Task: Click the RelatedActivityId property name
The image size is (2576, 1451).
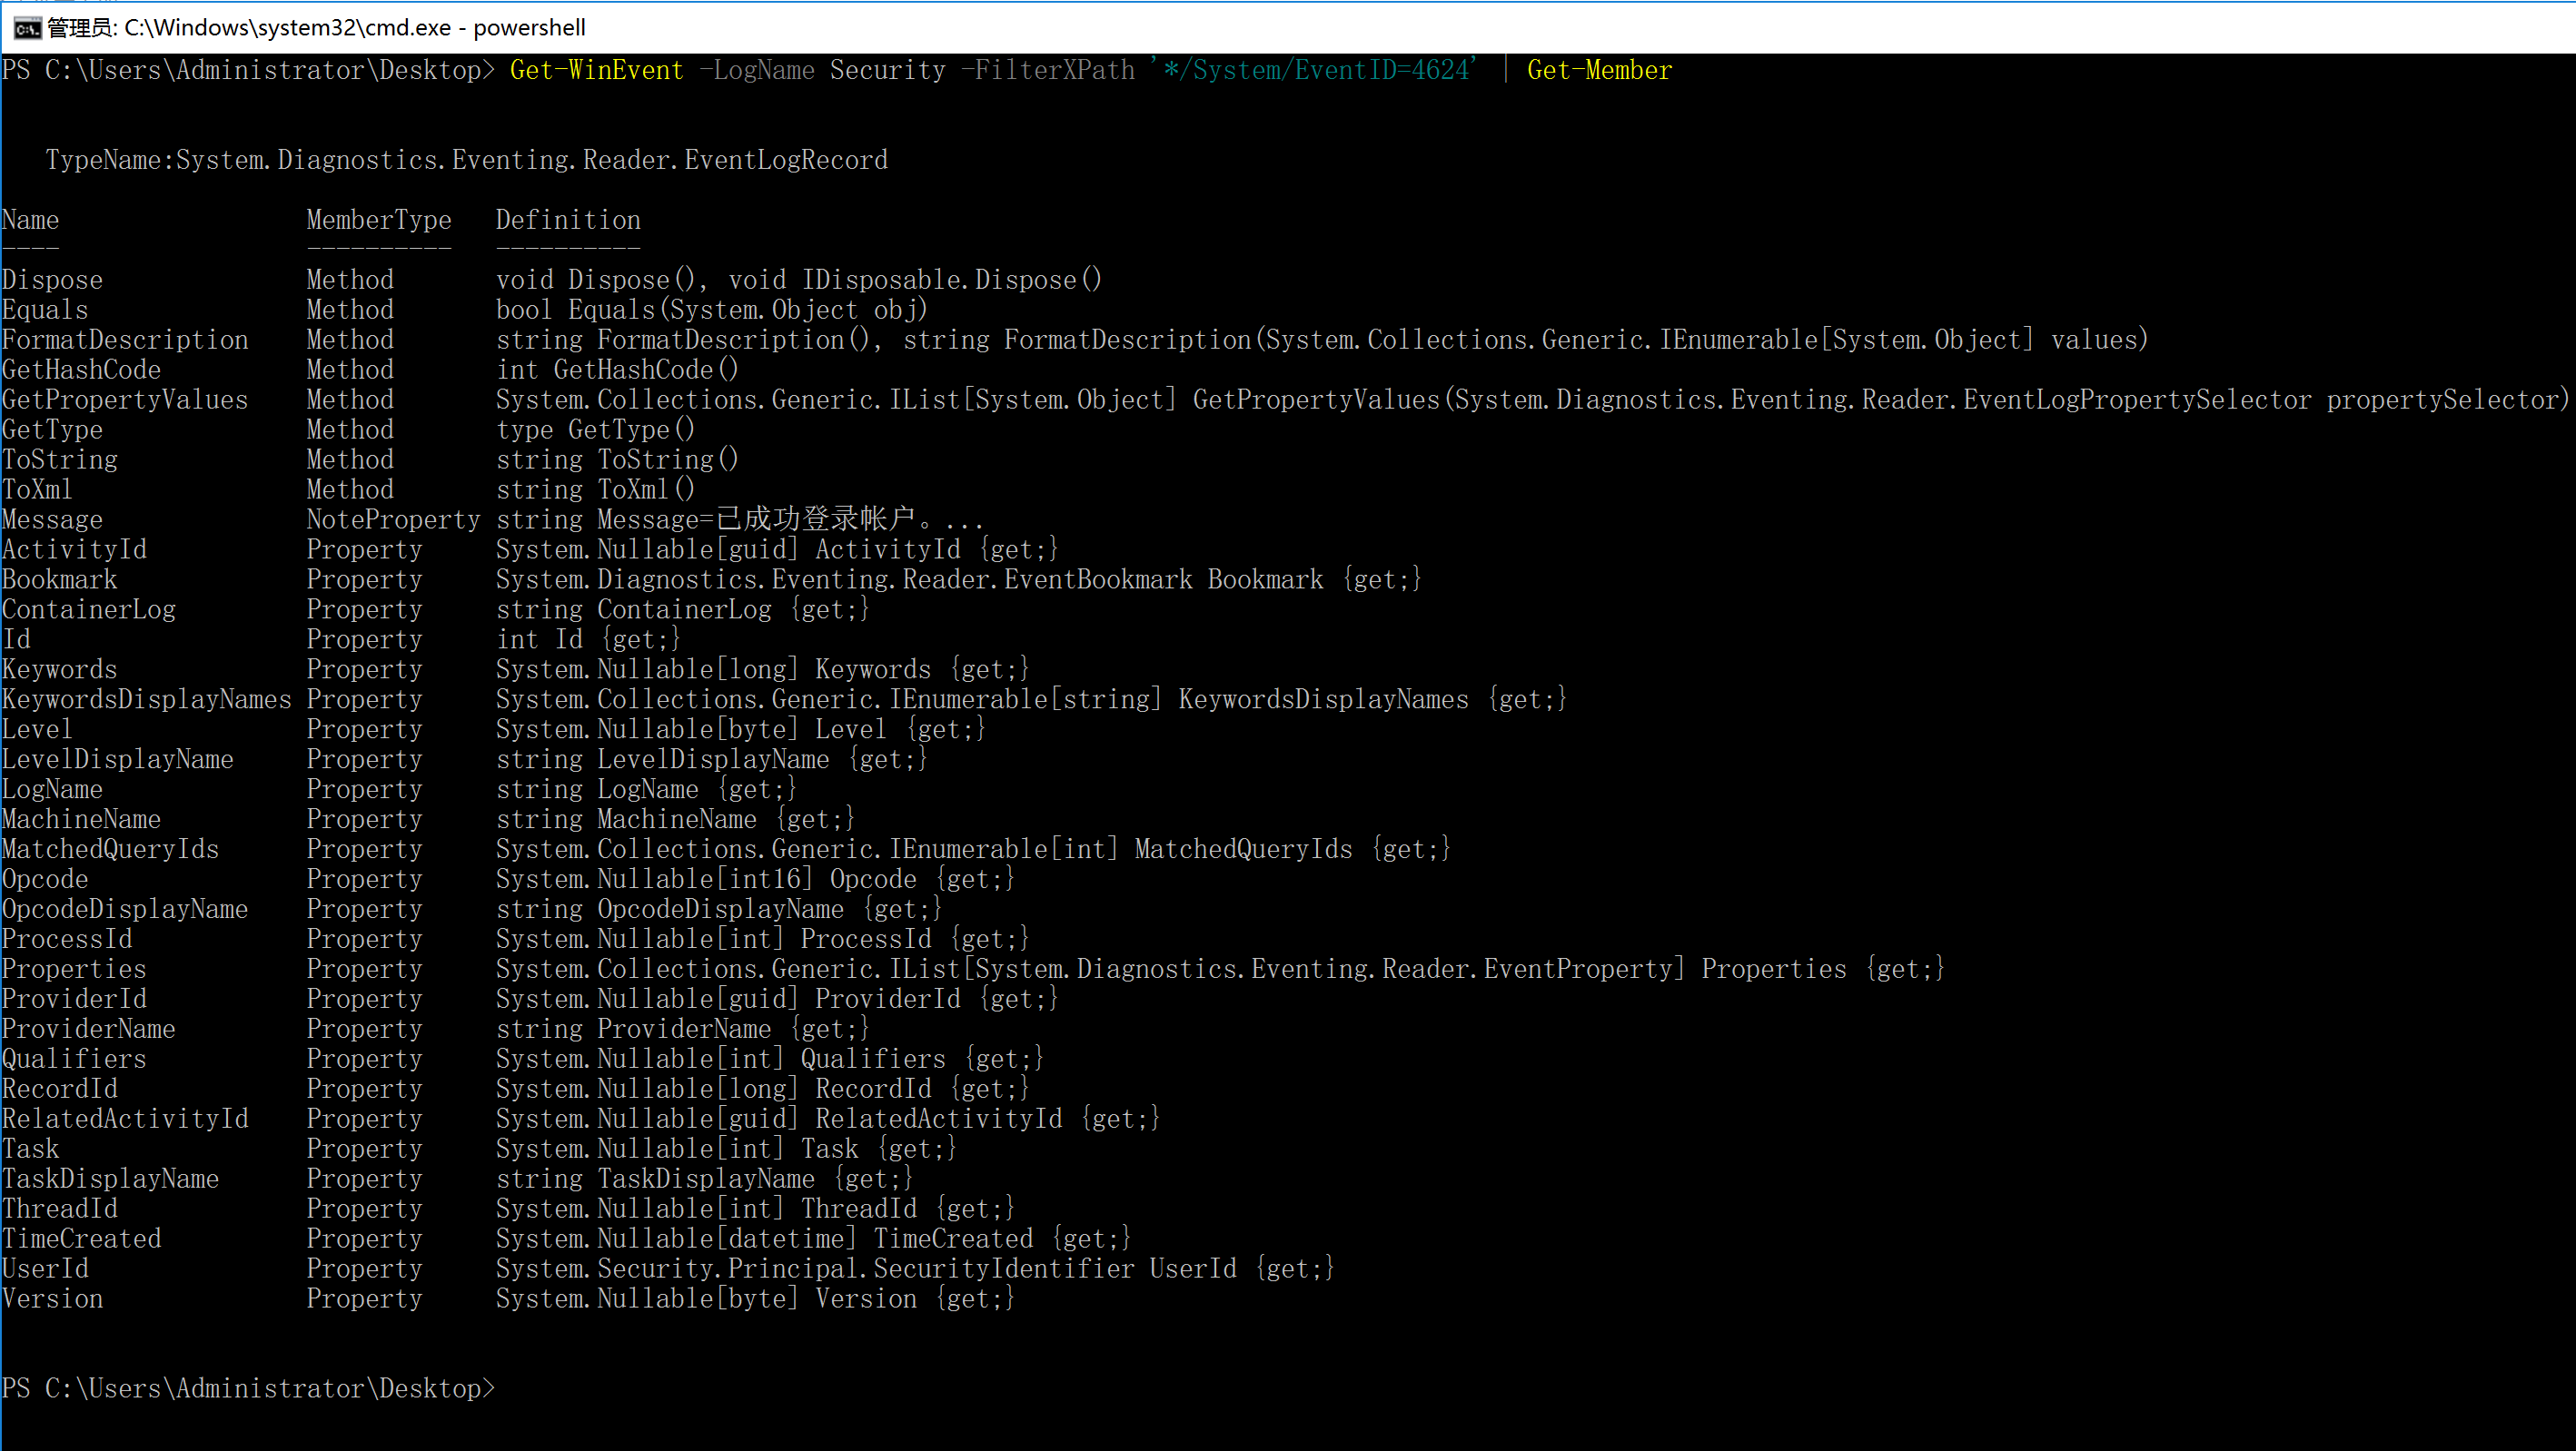Action: [x=125, y=1119]
